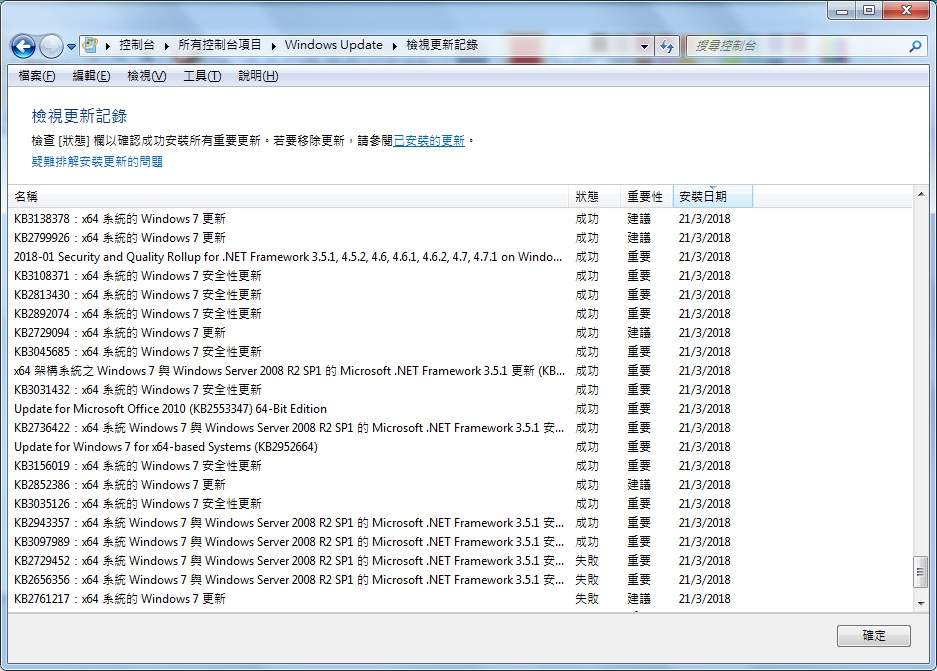Expand the address bar history dropdown
937x671 pixels.
coord(644,45)
